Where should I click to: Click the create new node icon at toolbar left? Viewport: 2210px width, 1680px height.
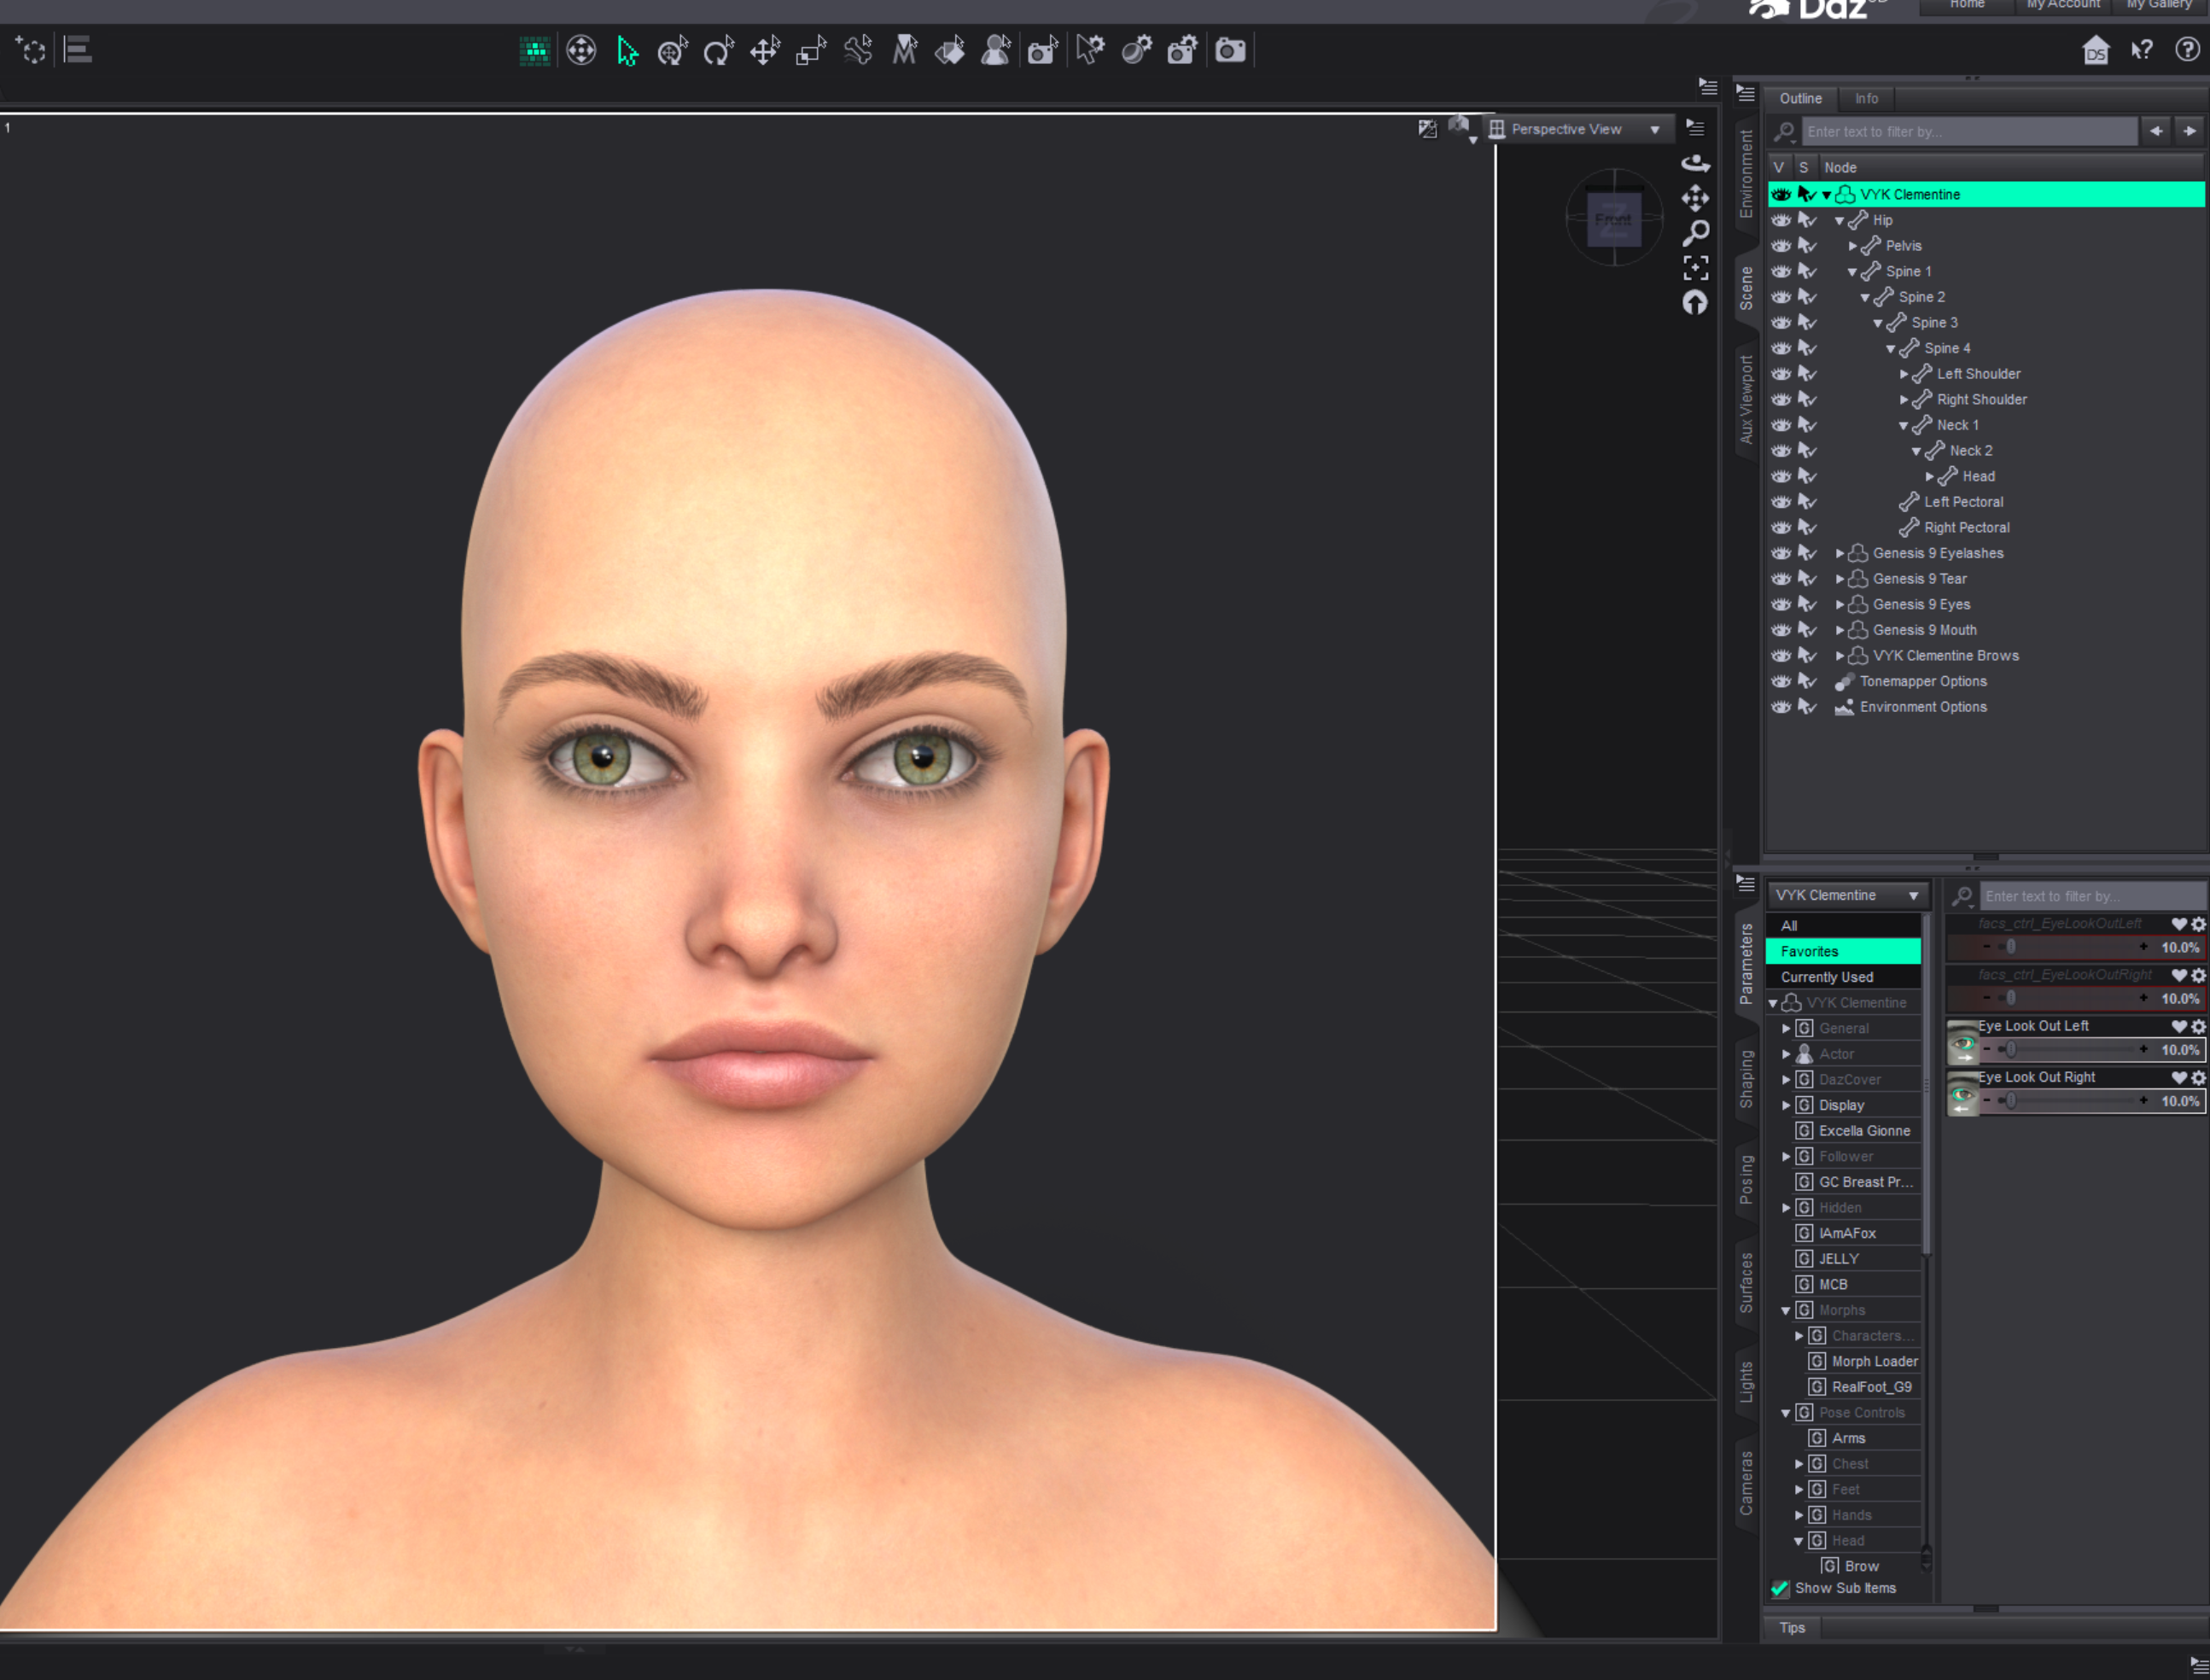pyautogui.click(x=31, y=50)
